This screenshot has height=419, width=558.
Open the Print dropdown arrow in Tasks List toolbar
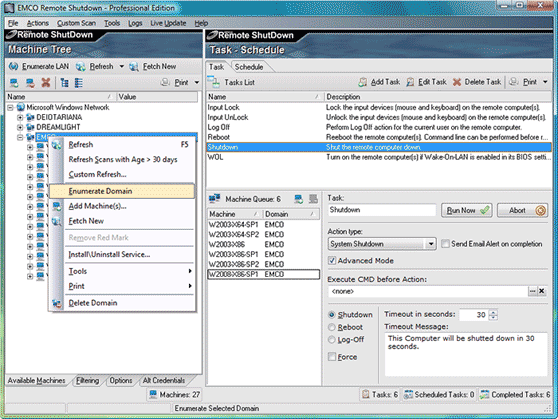[x=545, y=82]
